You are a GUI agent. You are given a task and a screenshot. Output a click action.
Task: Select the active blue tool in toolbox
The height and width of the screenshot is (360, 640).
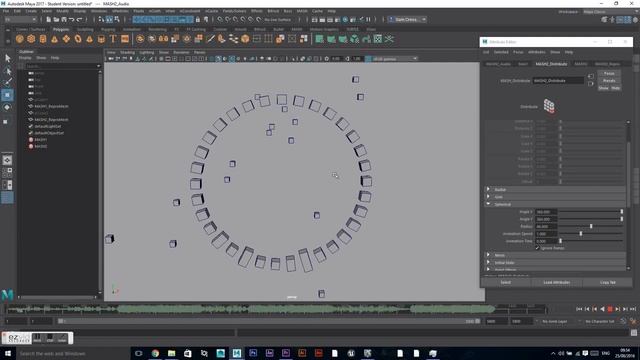pyautogui.click(x=7, y=95)
